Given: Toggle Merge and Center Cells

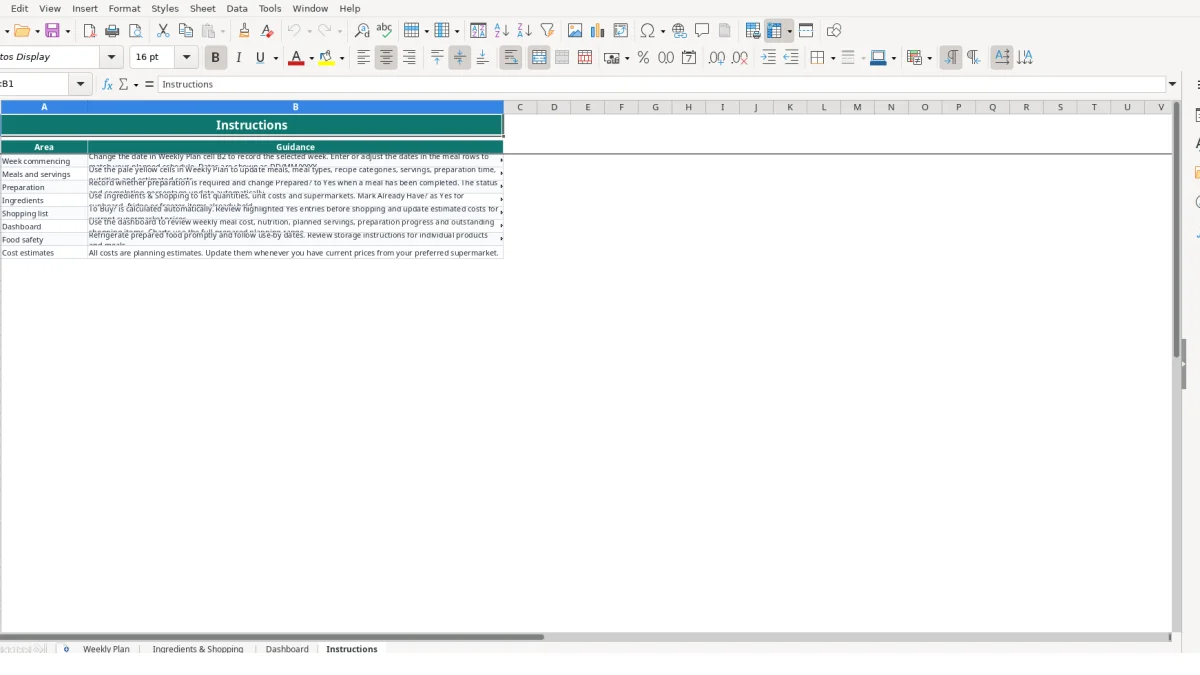Looking at the screenshot, I should click(539, 58).
